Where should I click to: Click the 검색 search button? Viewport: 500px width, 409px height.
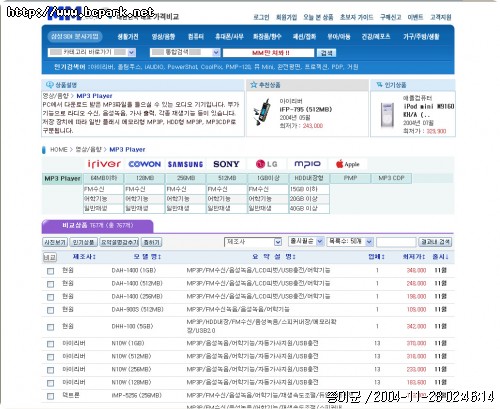[326, 53]
